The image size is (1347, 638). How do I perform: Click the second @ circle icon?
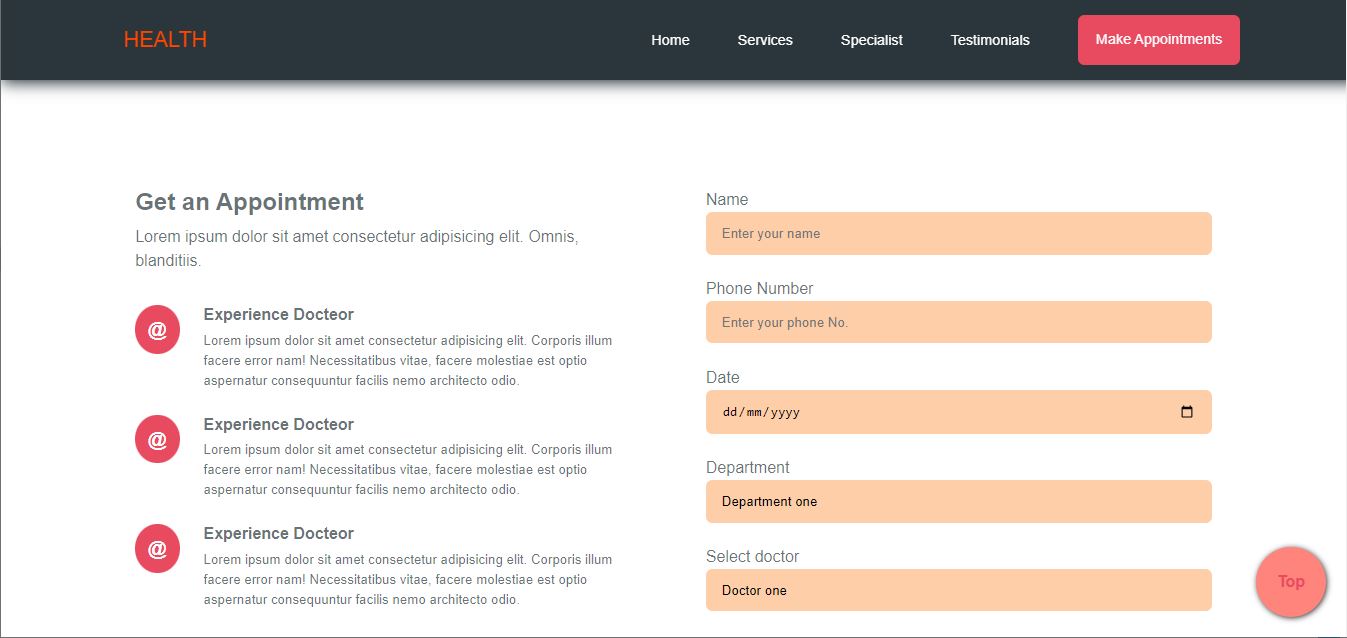pos(157,440)
